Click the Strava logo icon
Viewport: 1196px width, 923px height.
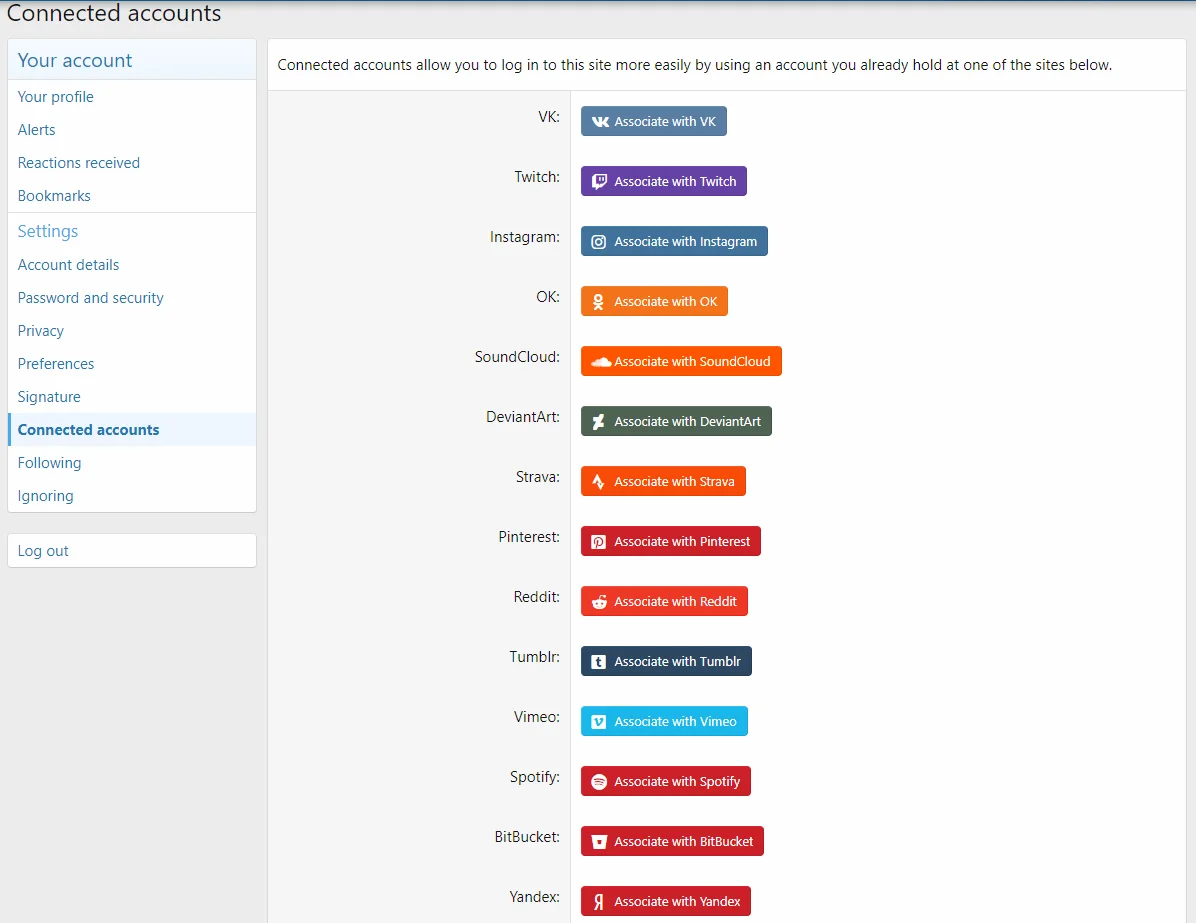(599, 481)
